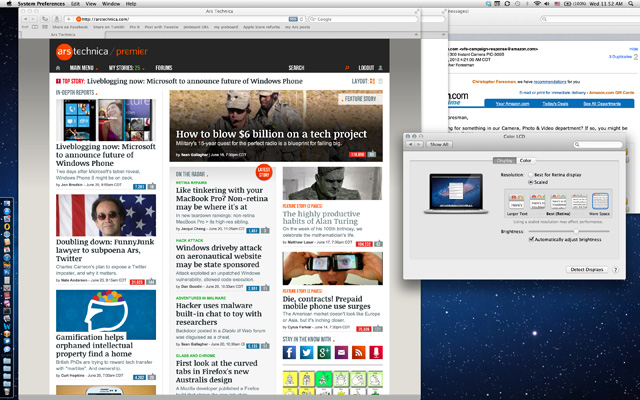Choose the Larger Text scaling option
The height and width of the screenshot is (400, 640).
516,201
